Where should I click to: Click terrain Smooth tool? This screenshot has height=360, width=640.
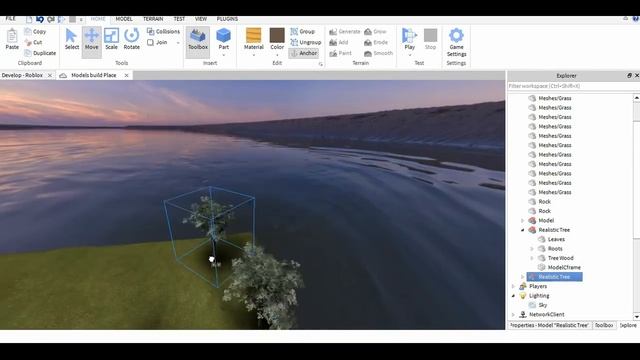[378, 53]
